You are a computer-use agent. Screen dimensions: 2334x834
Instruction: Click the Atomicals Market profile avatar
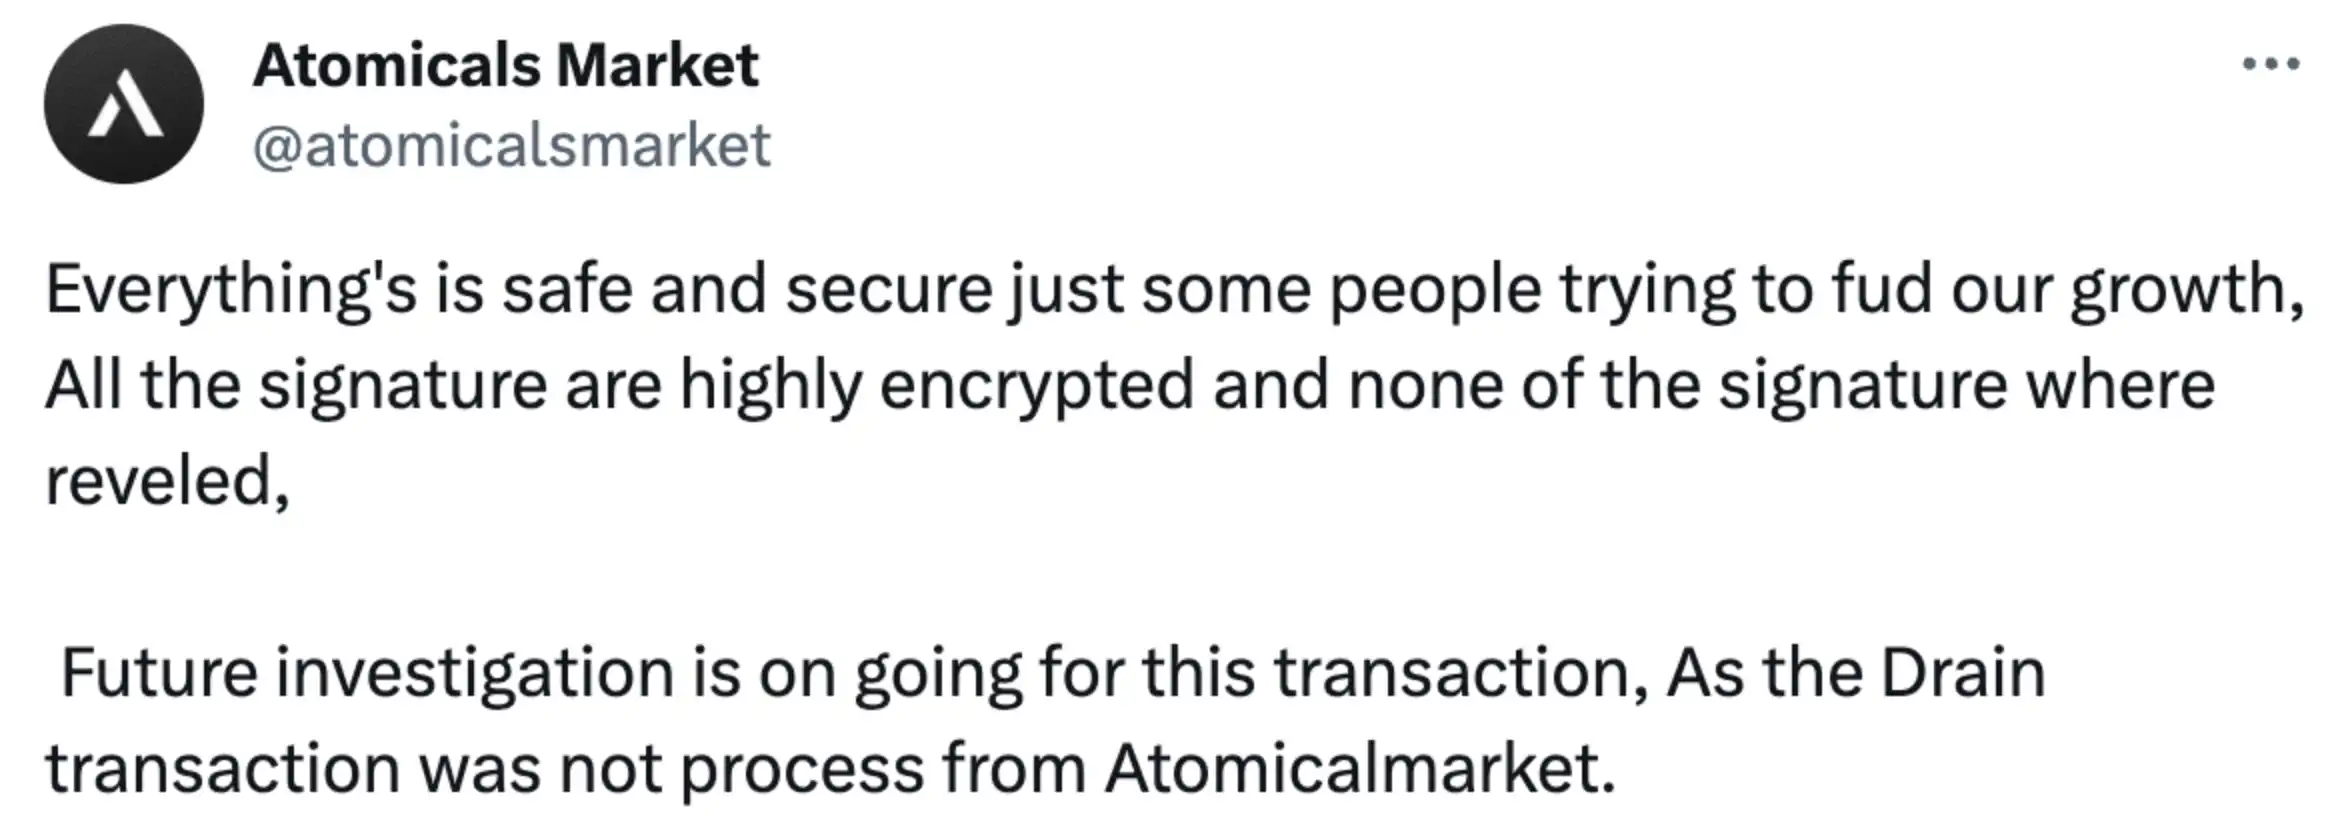coord(123,104)
